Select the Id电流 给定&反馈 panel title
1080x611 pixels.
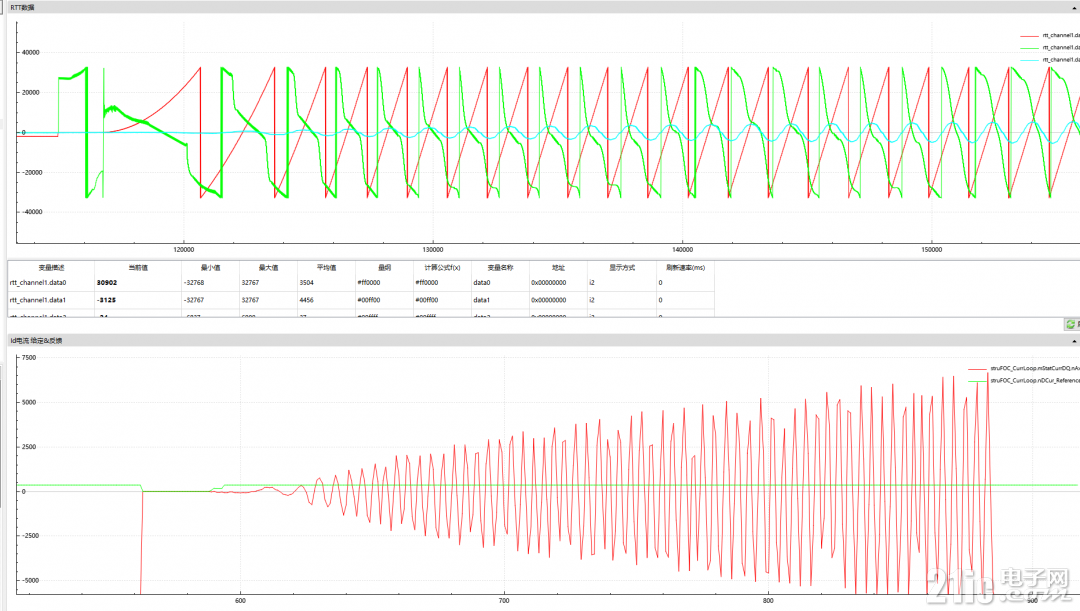(36, 340)
